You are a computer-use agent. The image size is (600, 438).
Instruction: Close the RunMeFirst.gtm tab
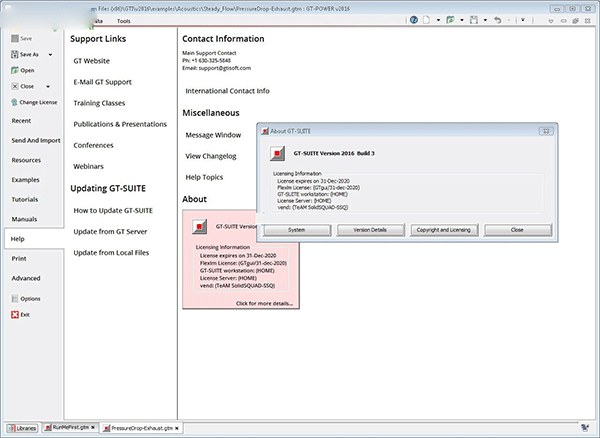click(93, 427)
